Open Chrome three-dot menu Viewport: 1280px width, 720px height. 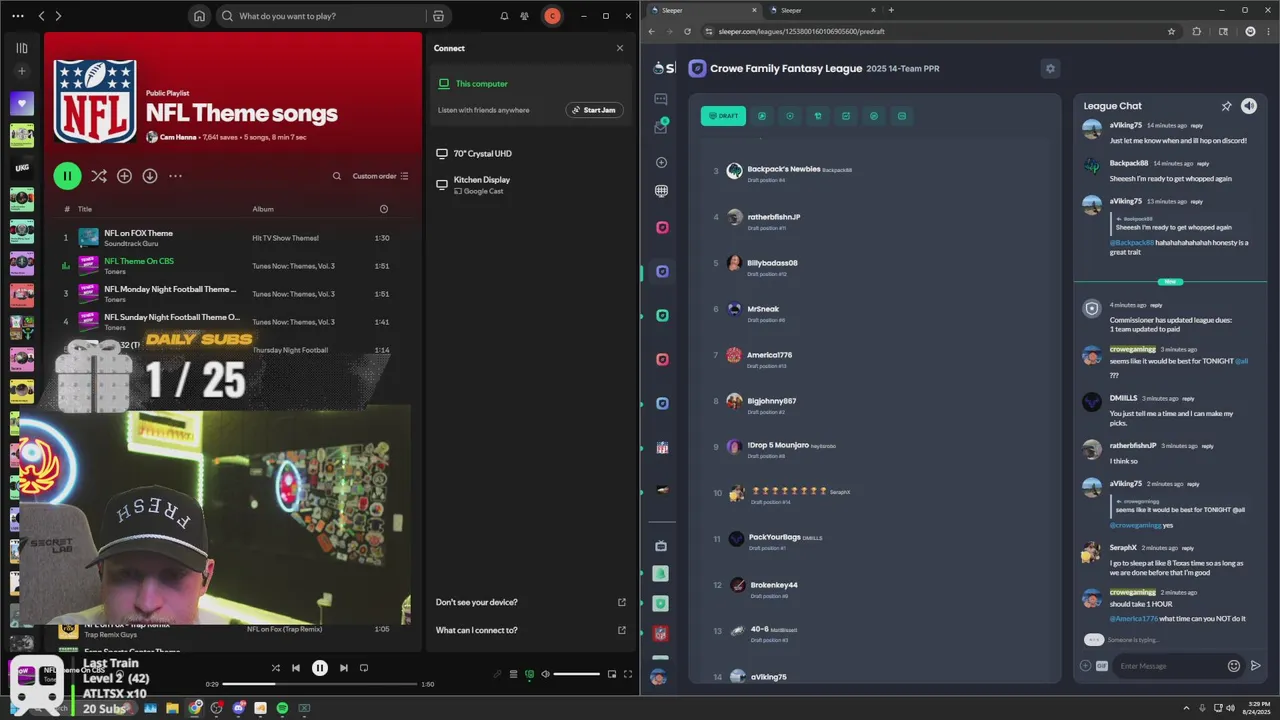tap(1268, 31)
